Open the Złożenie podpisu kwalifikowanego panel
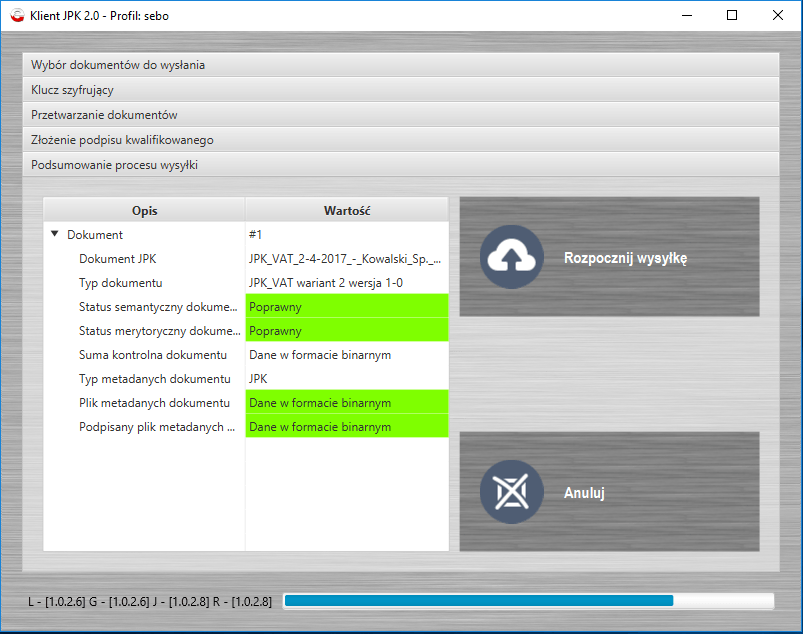Image resolution: width=803 pixels, height=634 pixels. point(400,140)
